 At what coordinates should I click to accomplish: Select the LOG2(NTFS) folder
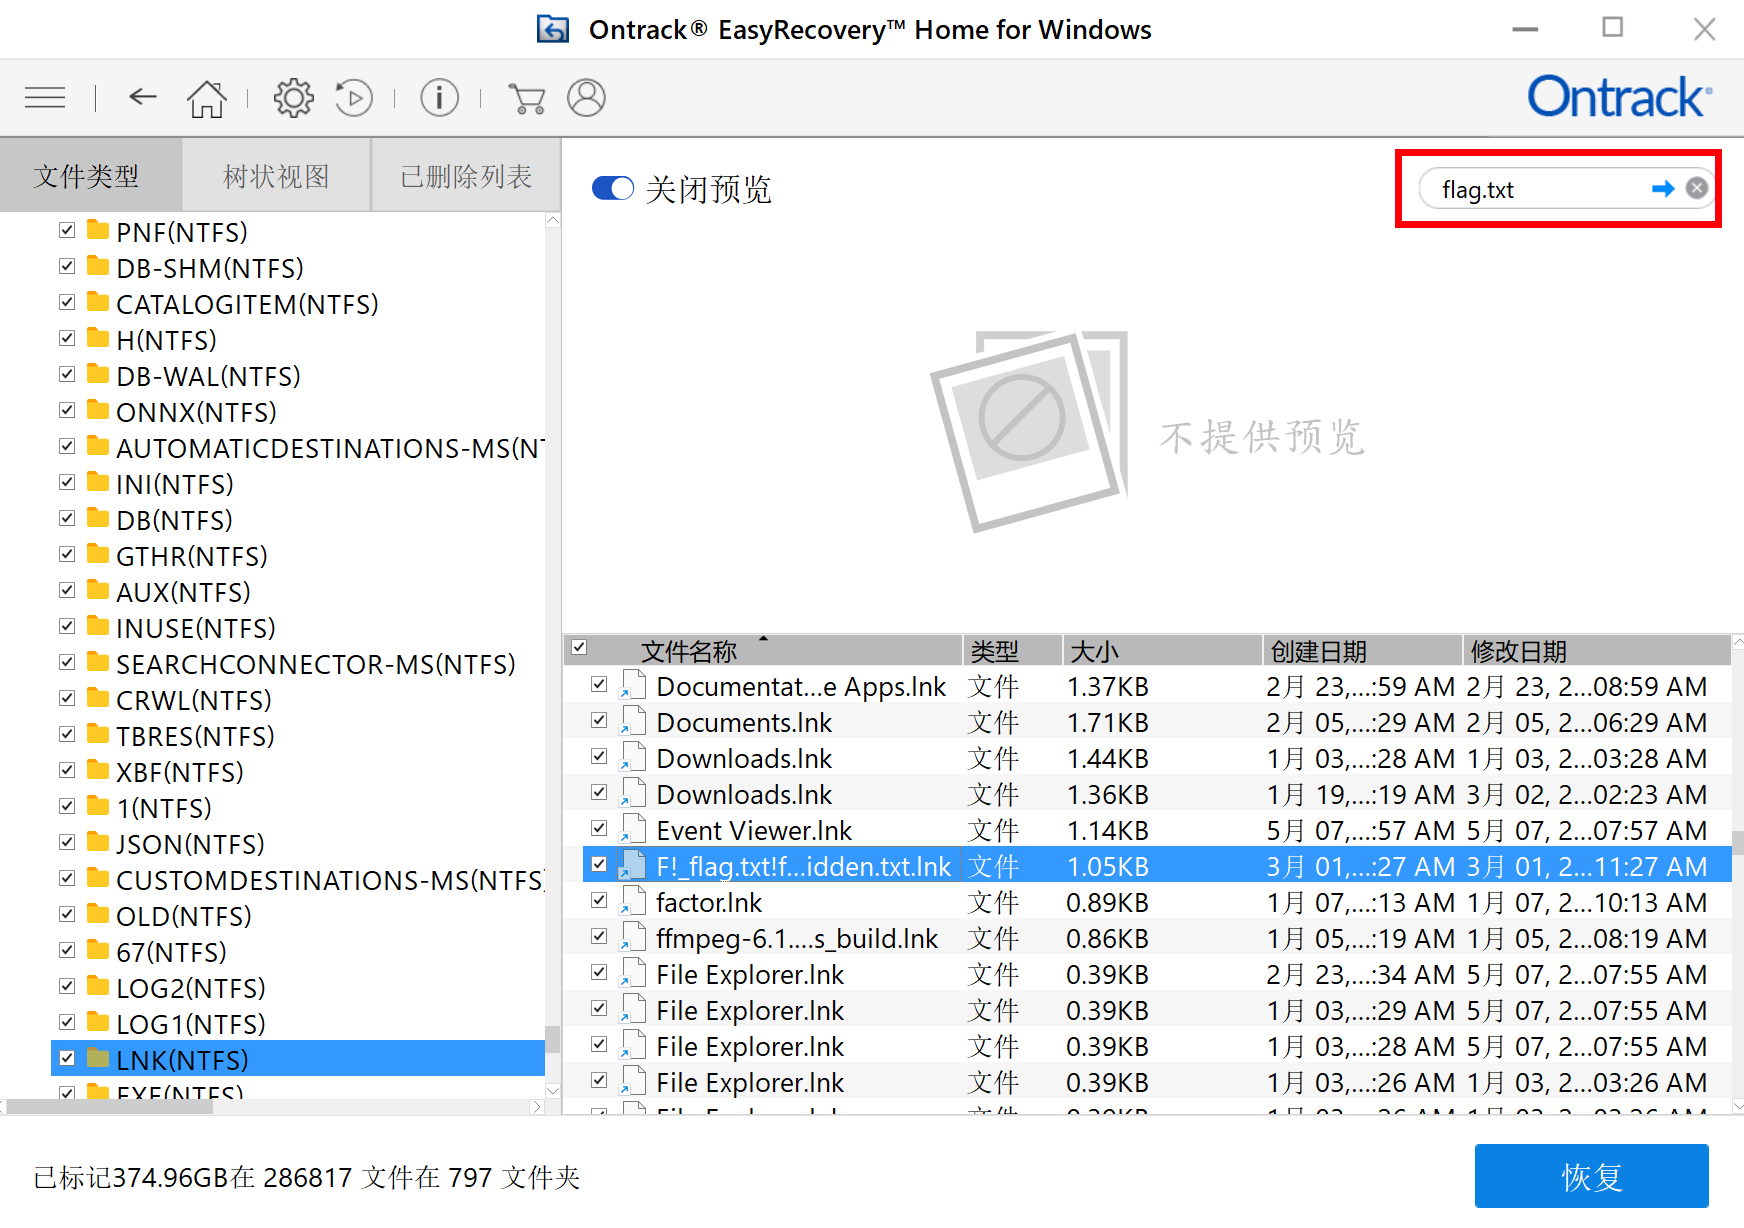click(x=191, y=988)
